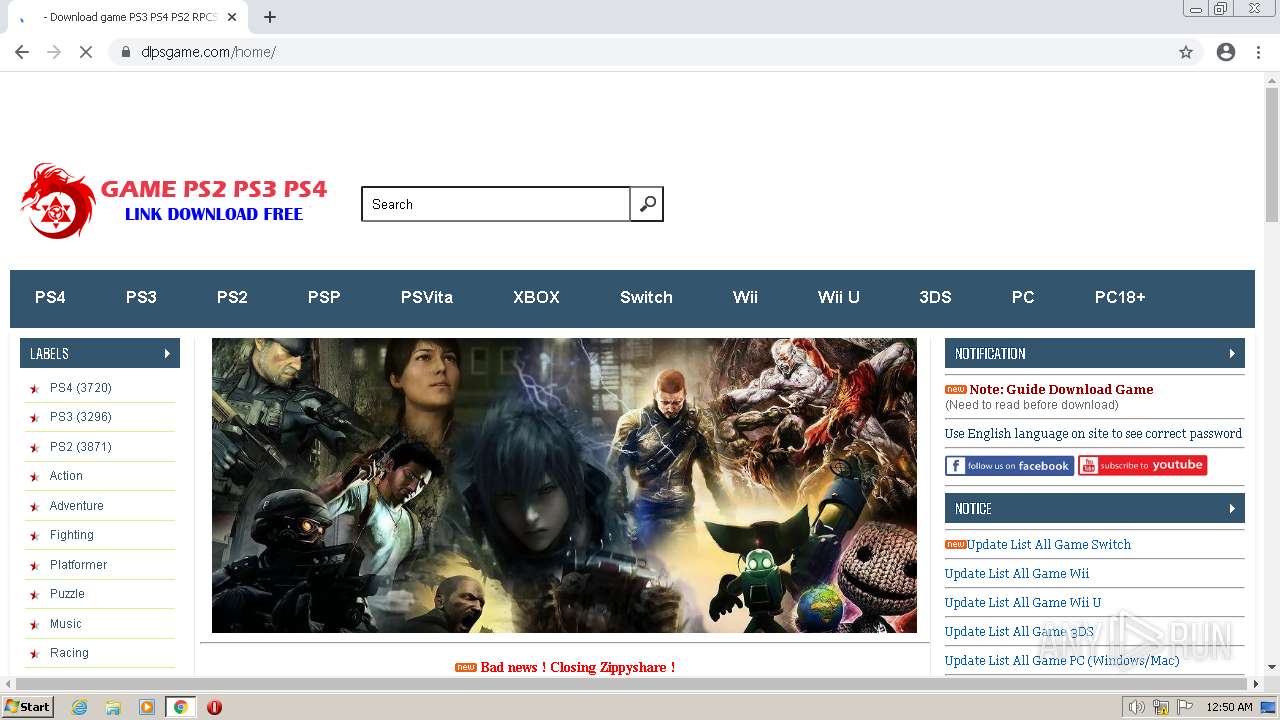
Task: Expand the NOTICE panel arrow
Action: (1232, 509)
